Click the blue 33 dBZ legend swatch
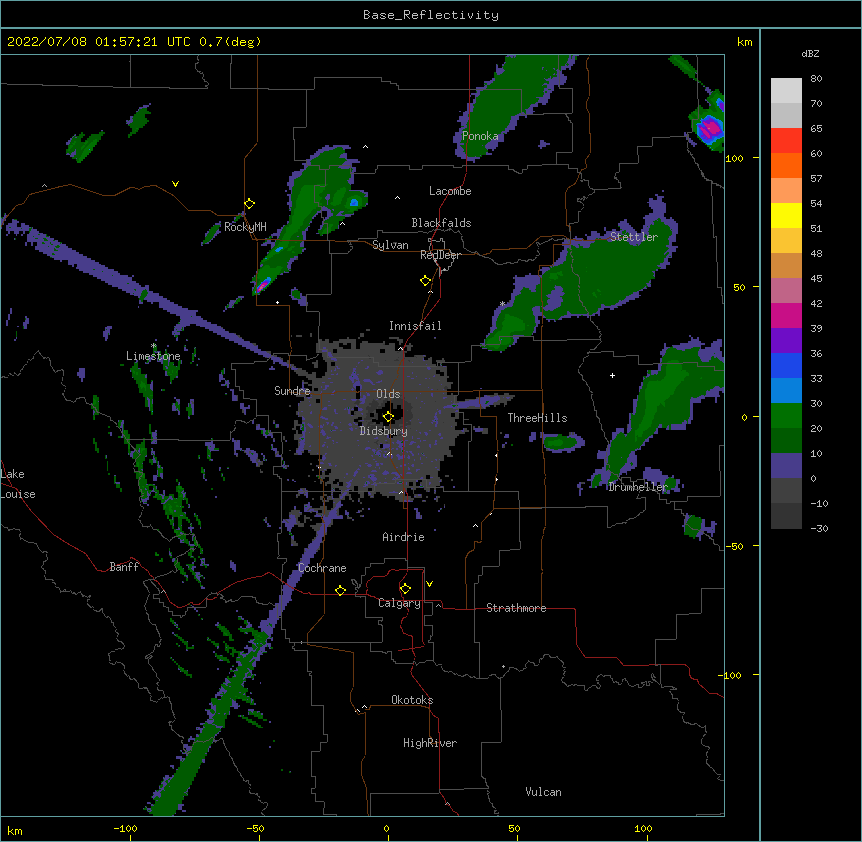Image resolution: width=862 pixels, height=842 pixels. tap(786, 365)
